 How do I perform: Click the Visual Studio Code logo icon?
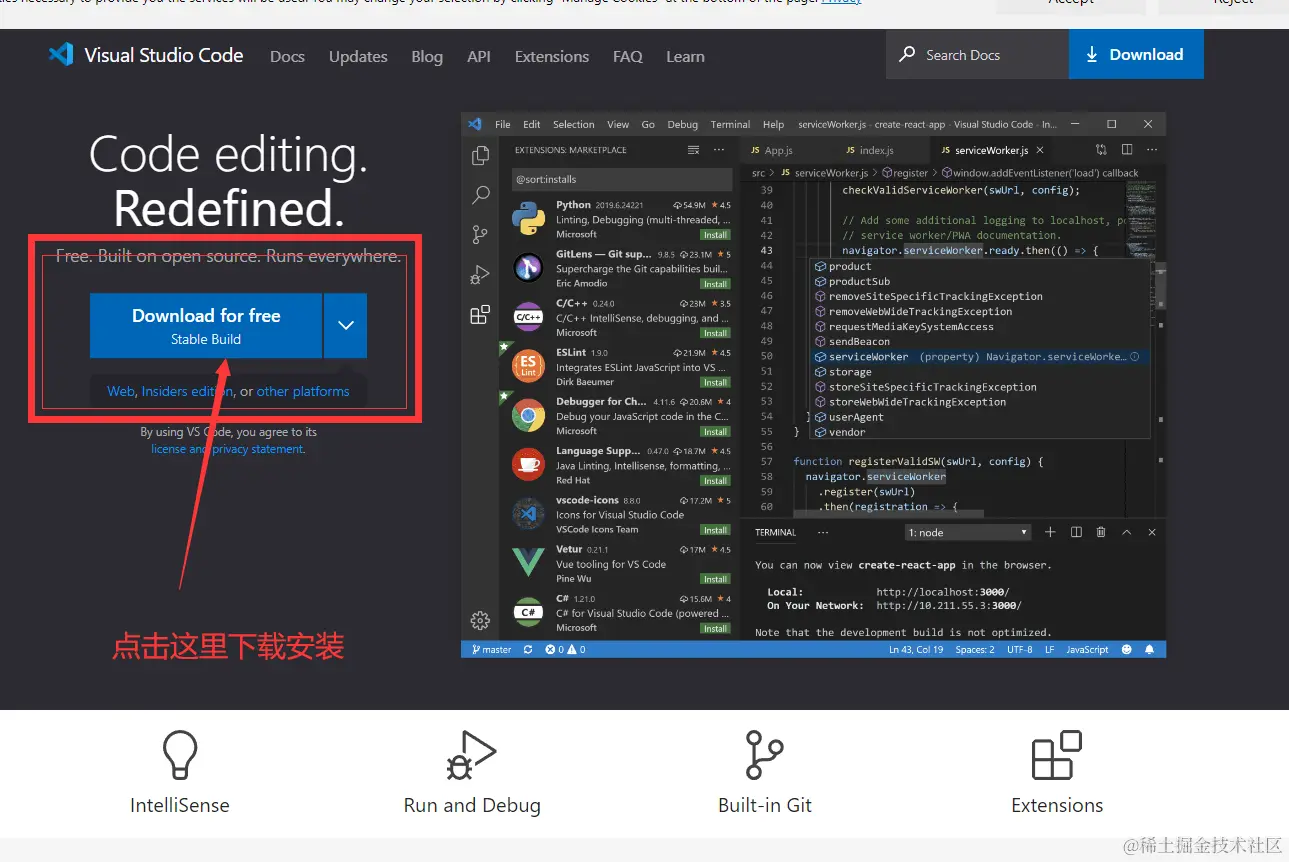coord(61,55)
